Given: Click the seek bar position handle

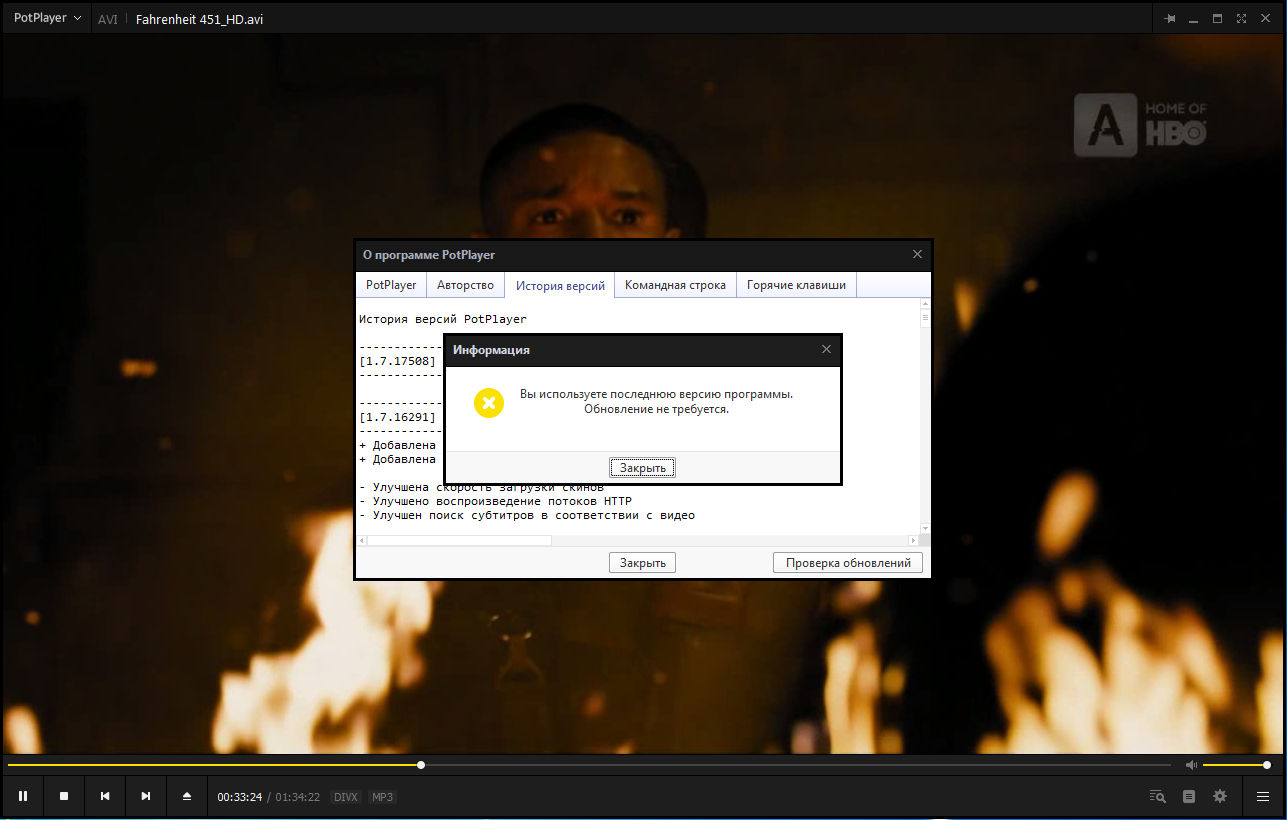Looking at the screenshot, I should click(421, 765).
